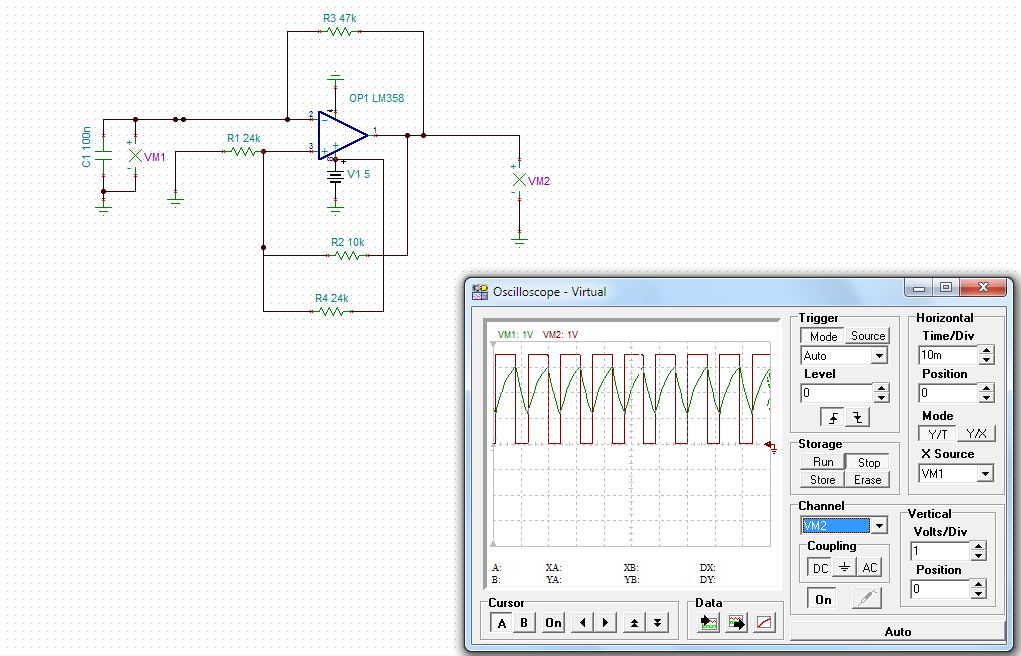Viewport: 1021px width, 656px height.
Task: Toggle cursor On button
Action: 553,623
